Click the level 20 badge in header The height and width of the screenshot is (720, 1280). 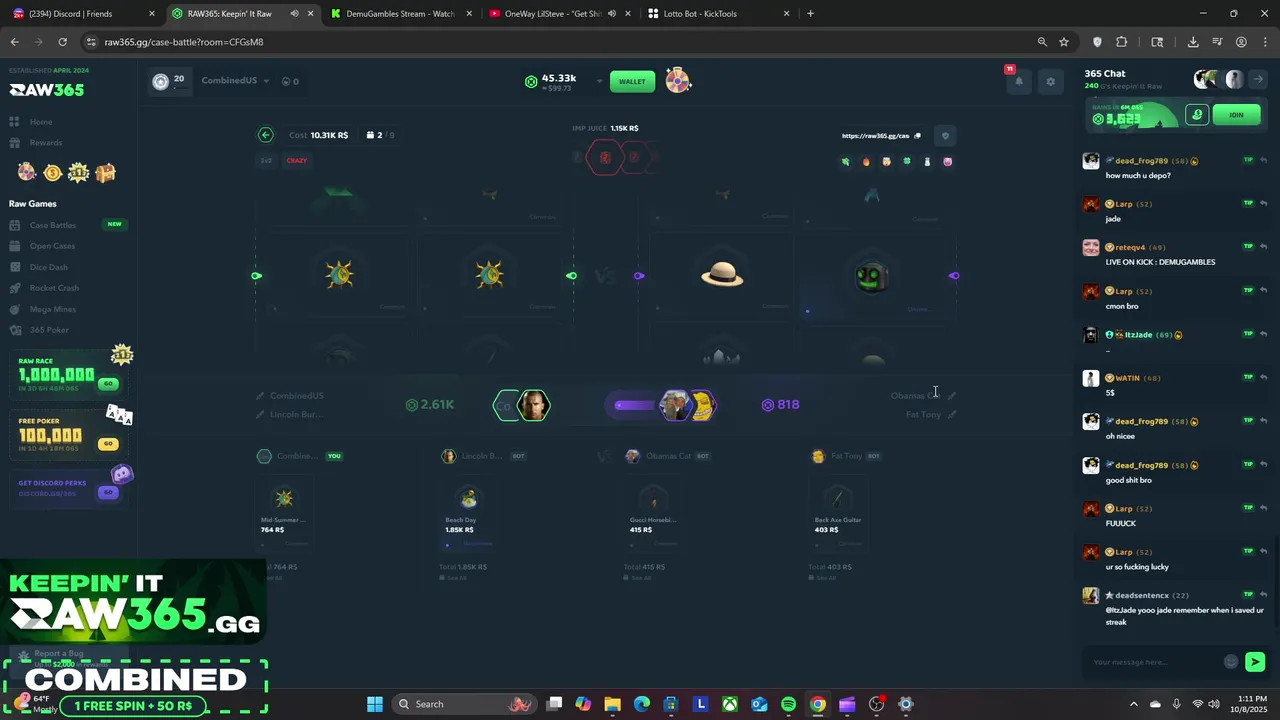pos(168,81)
